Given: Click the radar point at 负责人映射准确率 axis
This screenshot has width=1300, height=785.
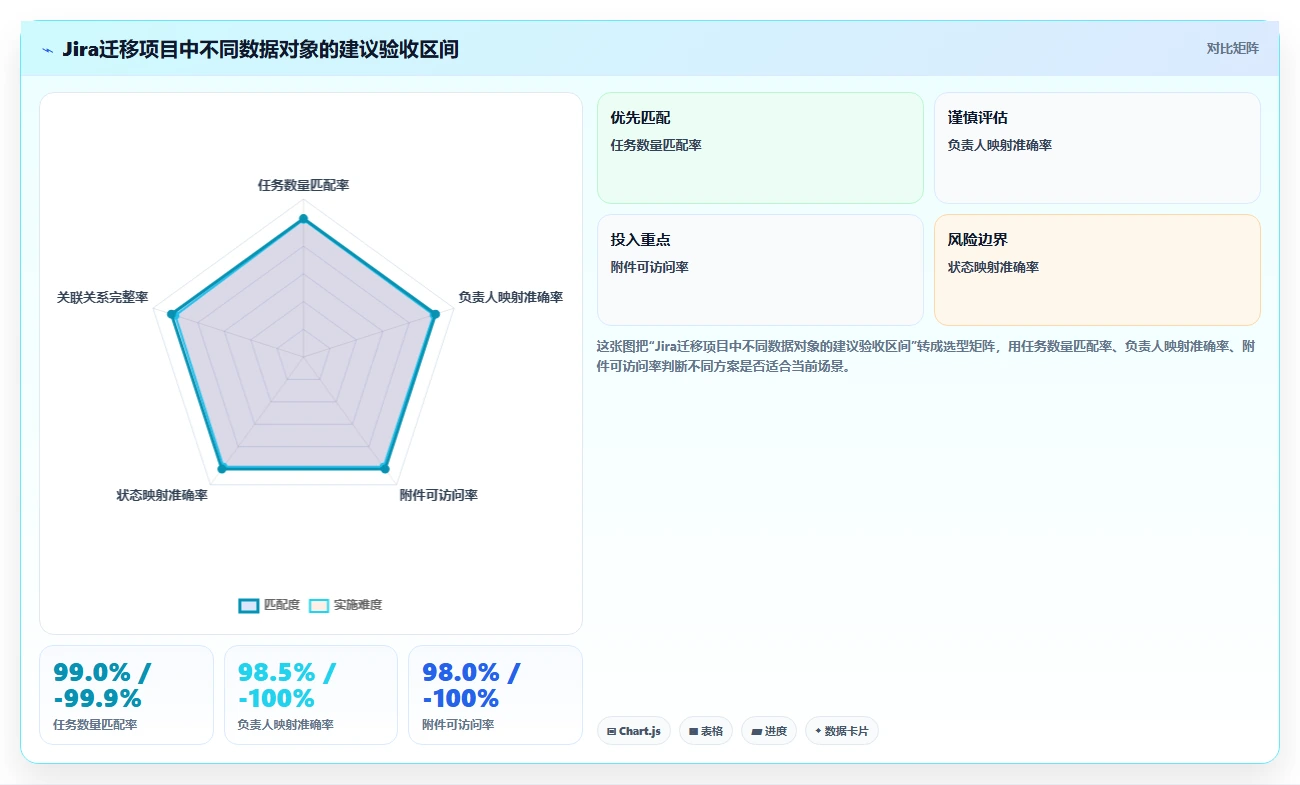Looking at the screenshot, I should tap(434, 314).
